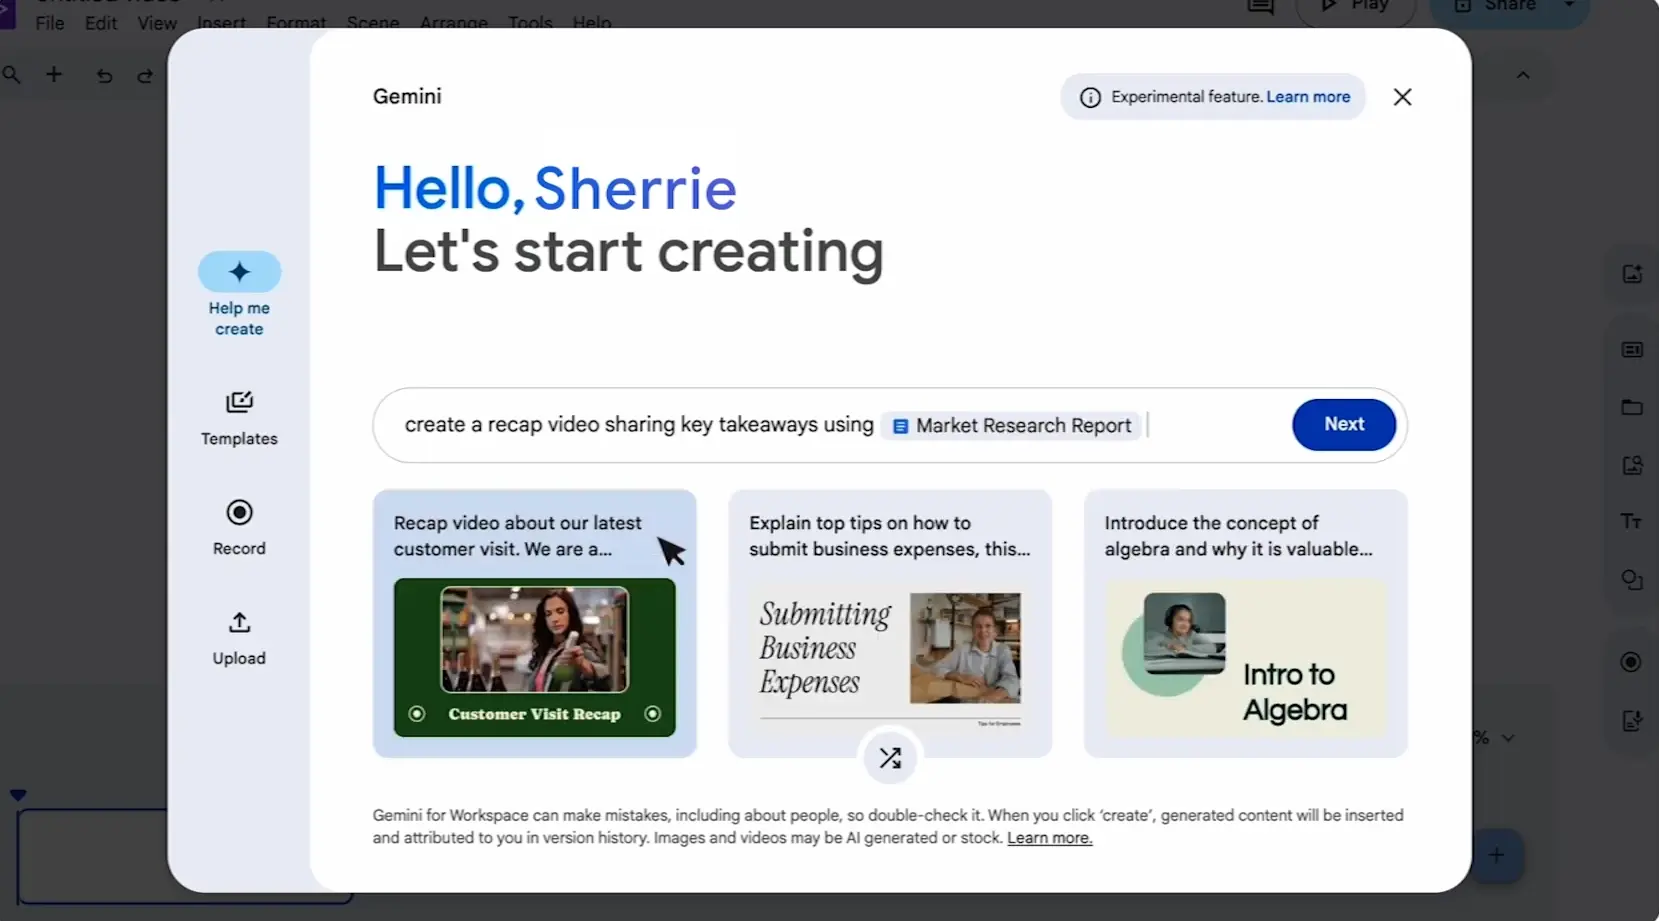Open the Learn more link in experimental banner
1659x921 pixels.
coord(1308,97)
